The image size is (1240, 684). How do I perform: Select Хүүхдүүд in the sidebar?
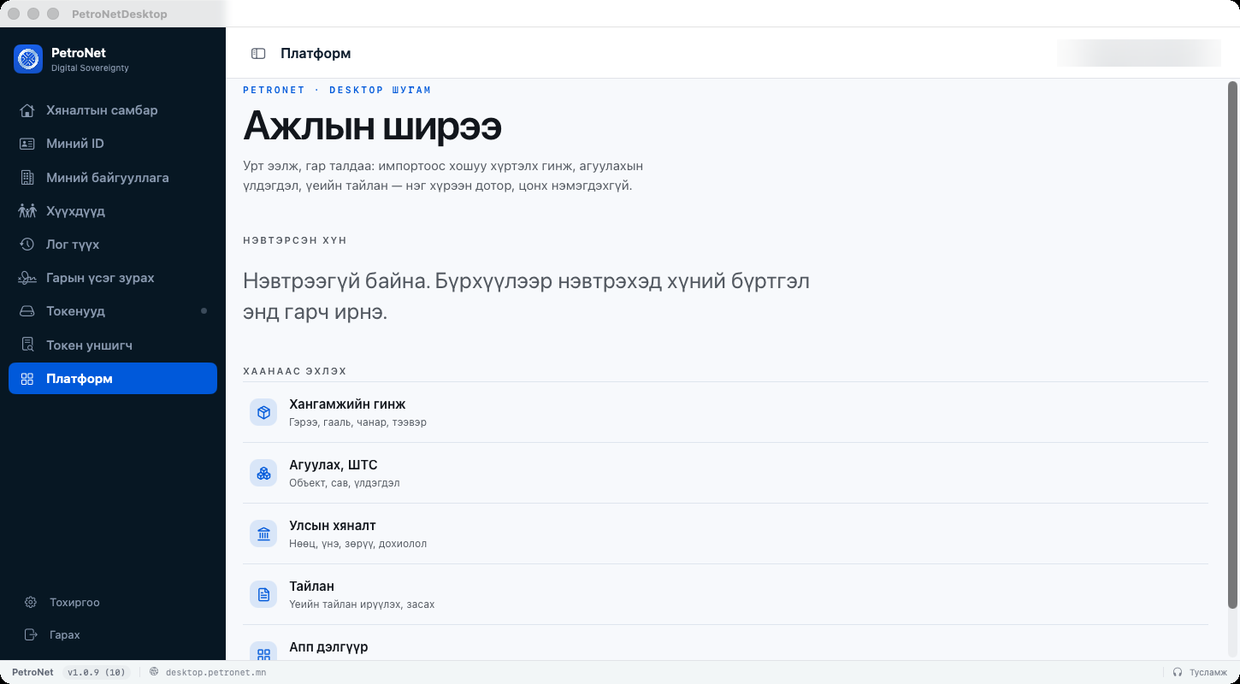[x=113, y=211]
